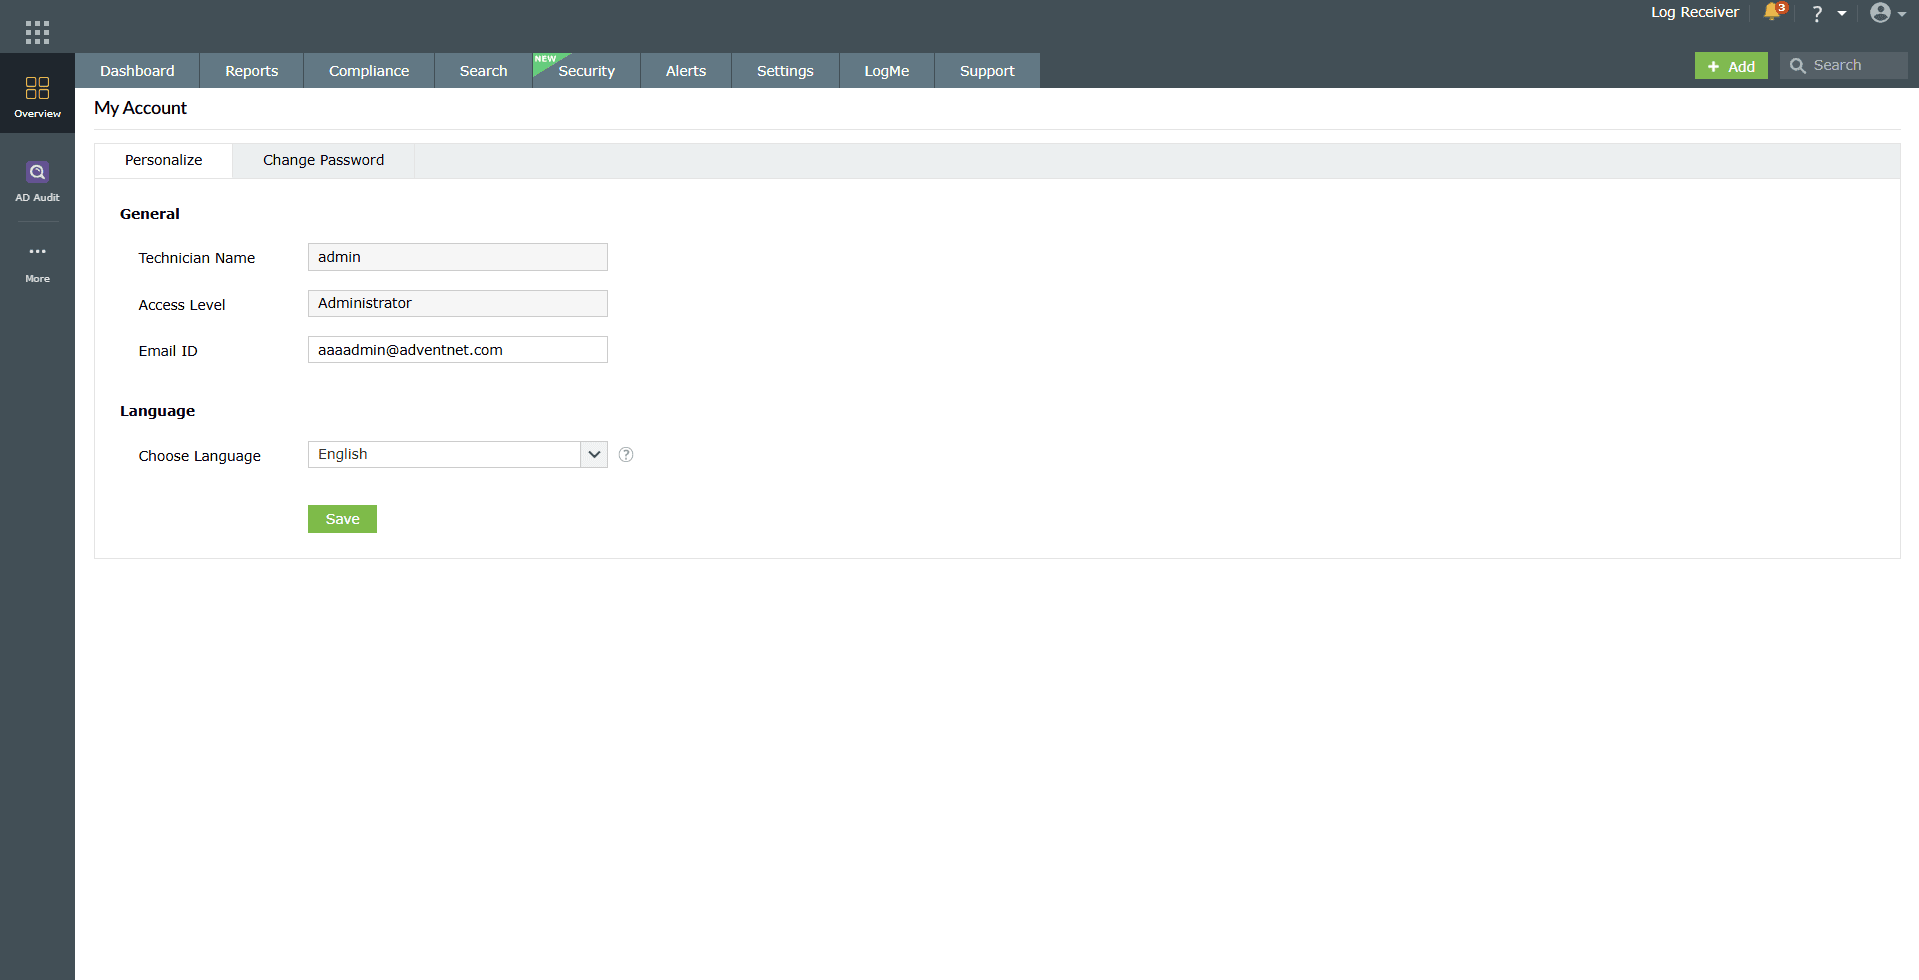
Task: Click the top Search input box
Action: point(1844,66)
